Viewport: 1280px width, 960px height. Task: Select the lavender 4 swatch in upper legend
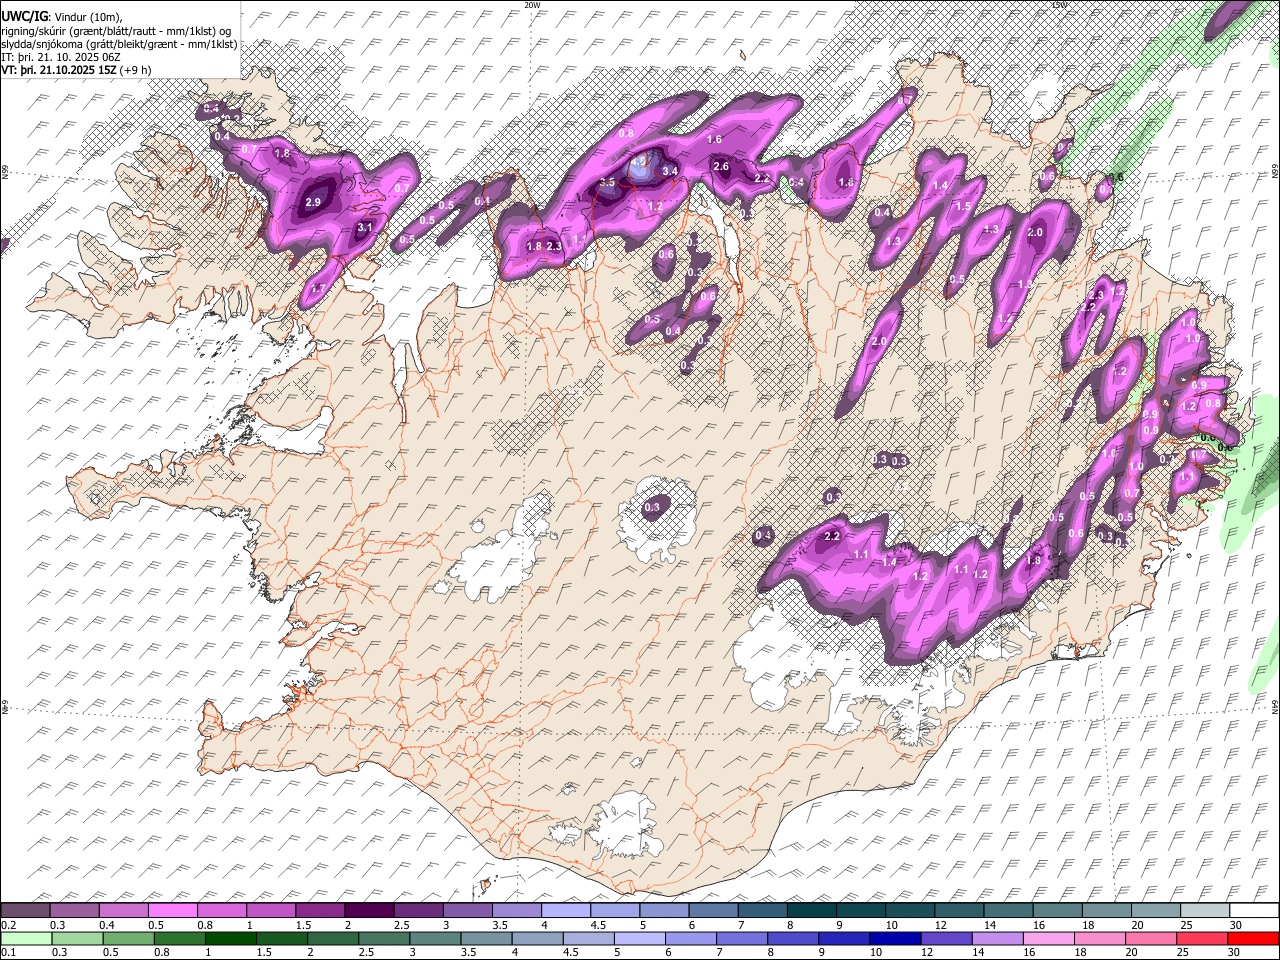click(566, 910)
